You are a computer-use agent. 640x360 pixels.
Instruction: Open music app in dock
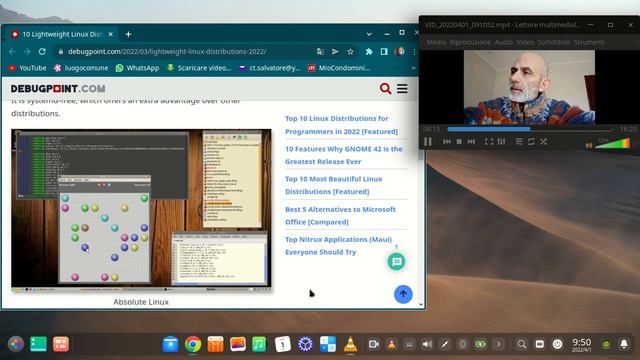click(x=259, y=344)
